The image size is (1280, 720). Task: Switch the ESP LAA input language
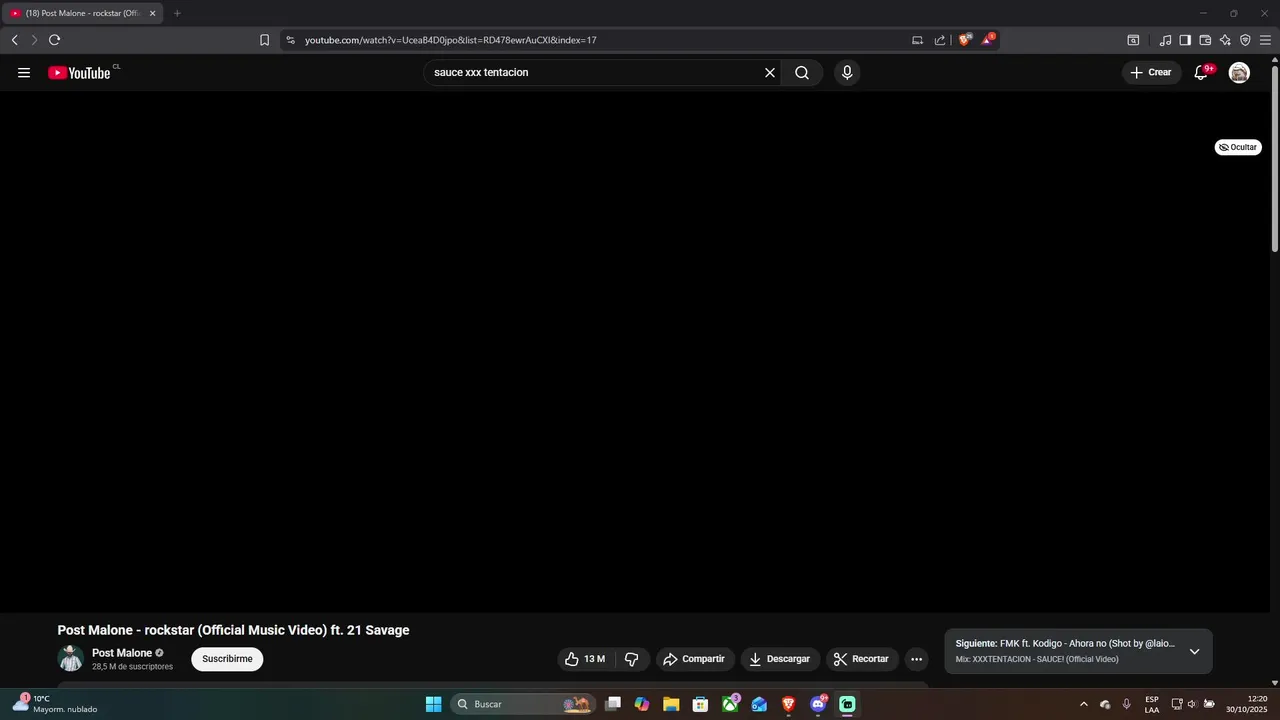pos(1152,704)
